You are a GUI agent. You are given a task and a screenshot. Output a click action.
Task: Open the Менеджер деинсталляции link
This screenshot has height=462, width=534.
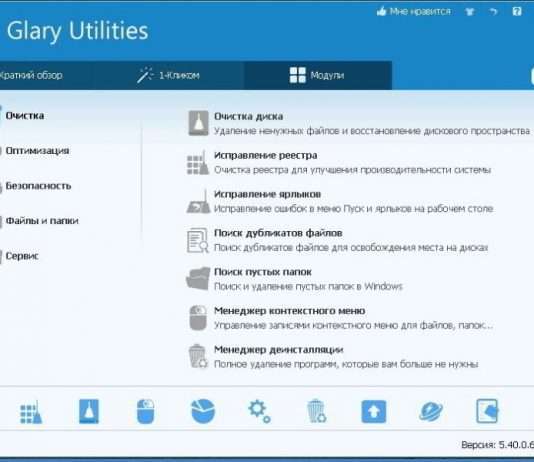(279, 350)
